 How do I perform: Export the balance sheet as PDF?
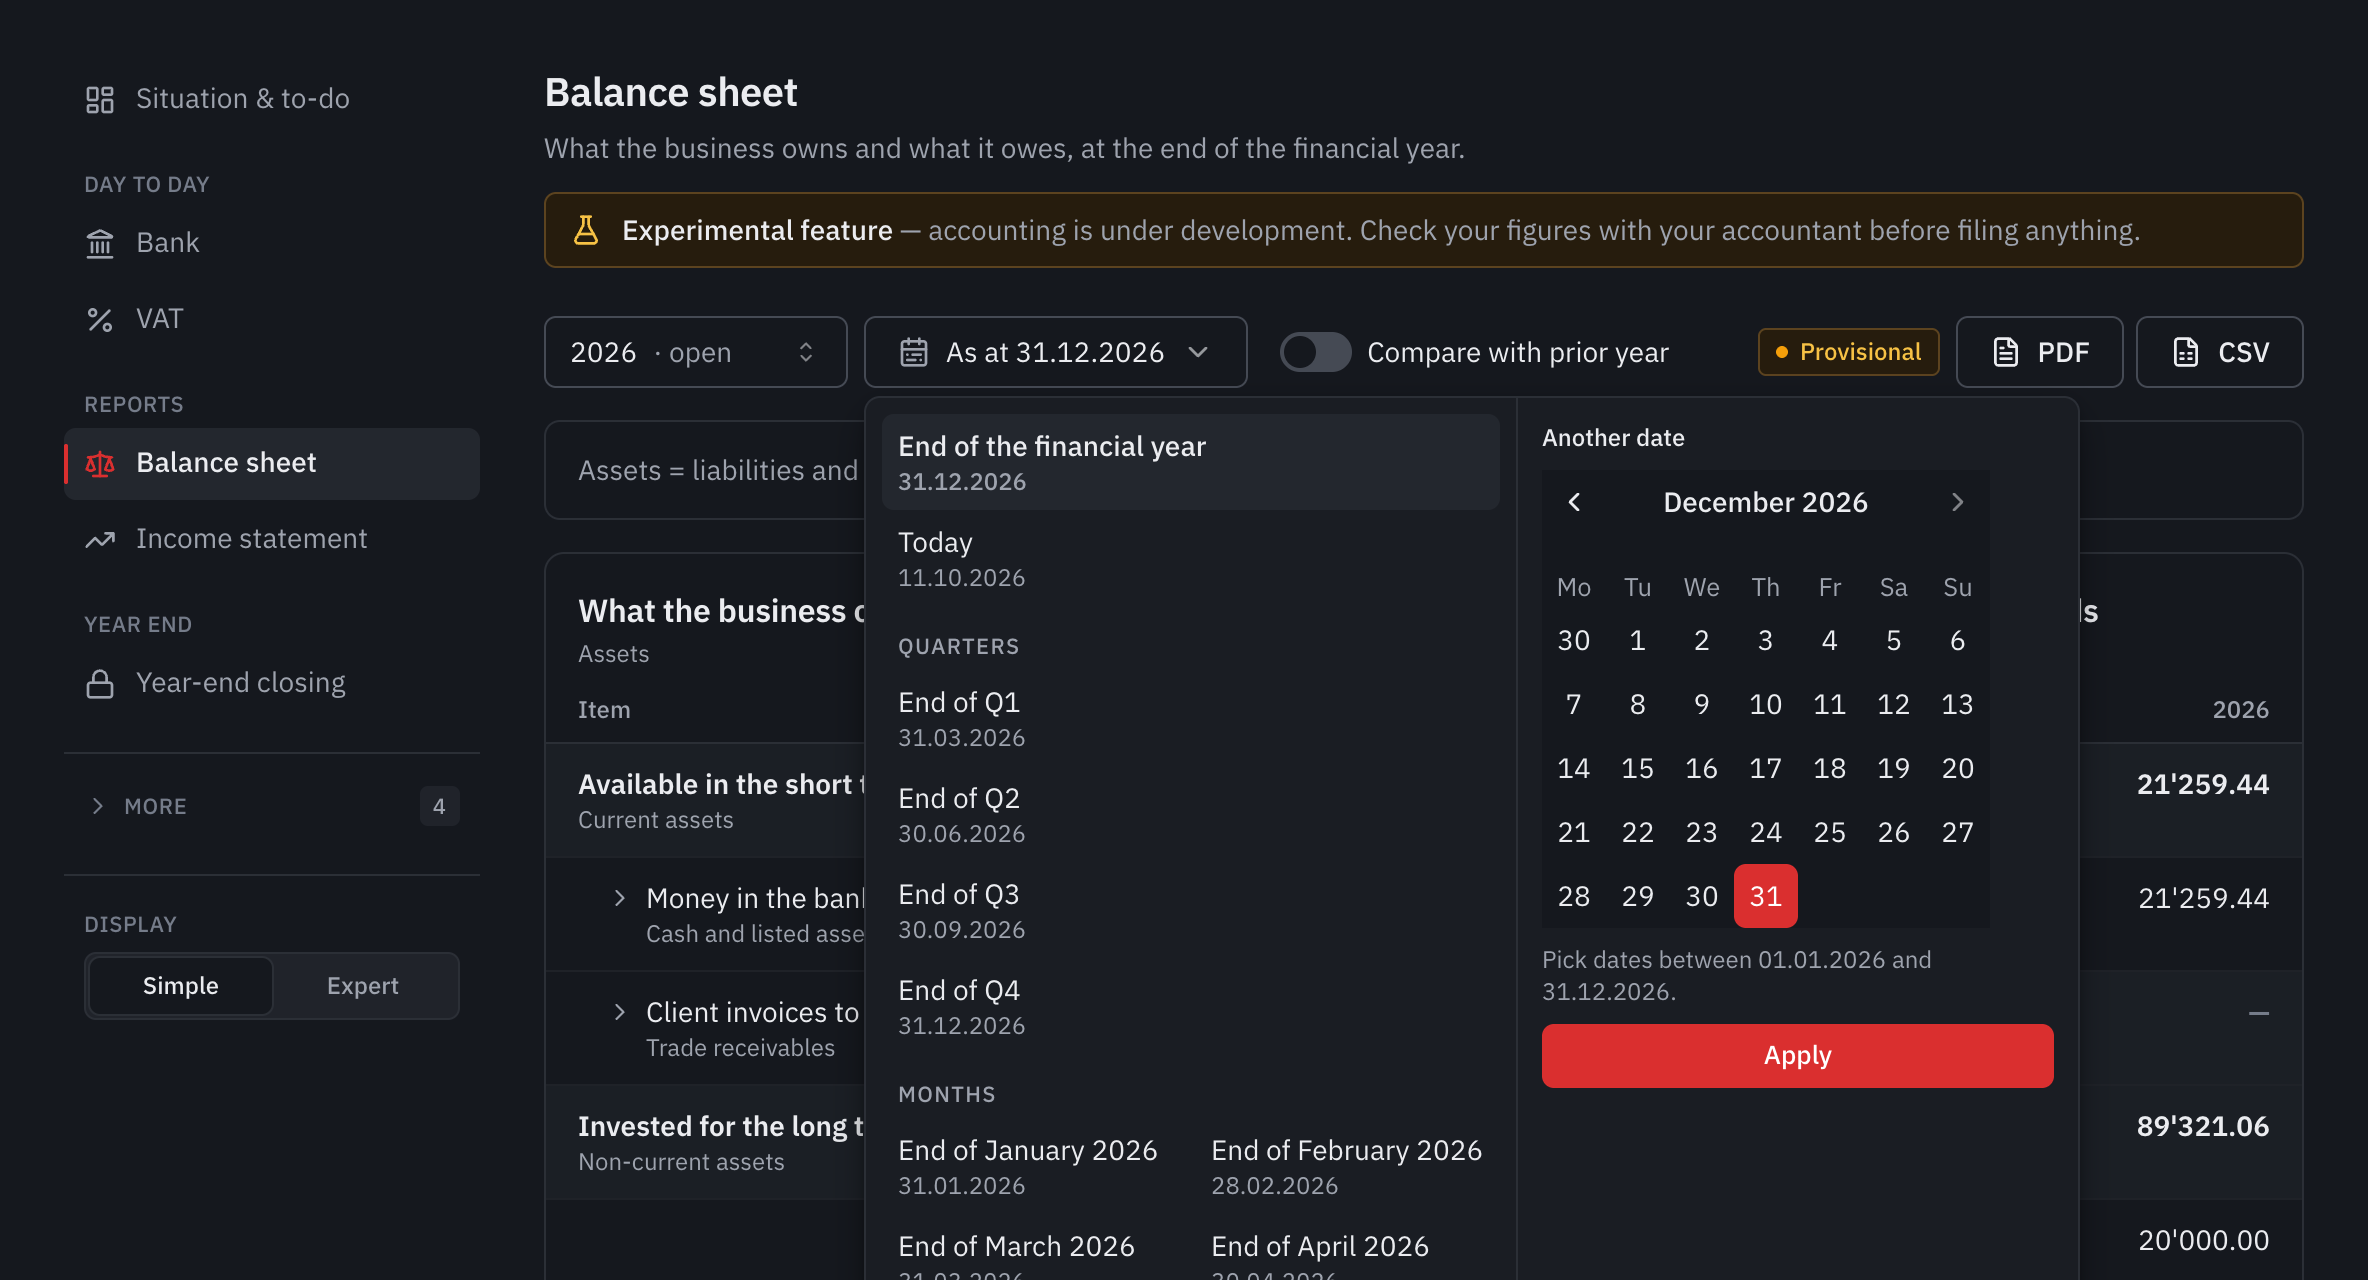click(2040, 352)
